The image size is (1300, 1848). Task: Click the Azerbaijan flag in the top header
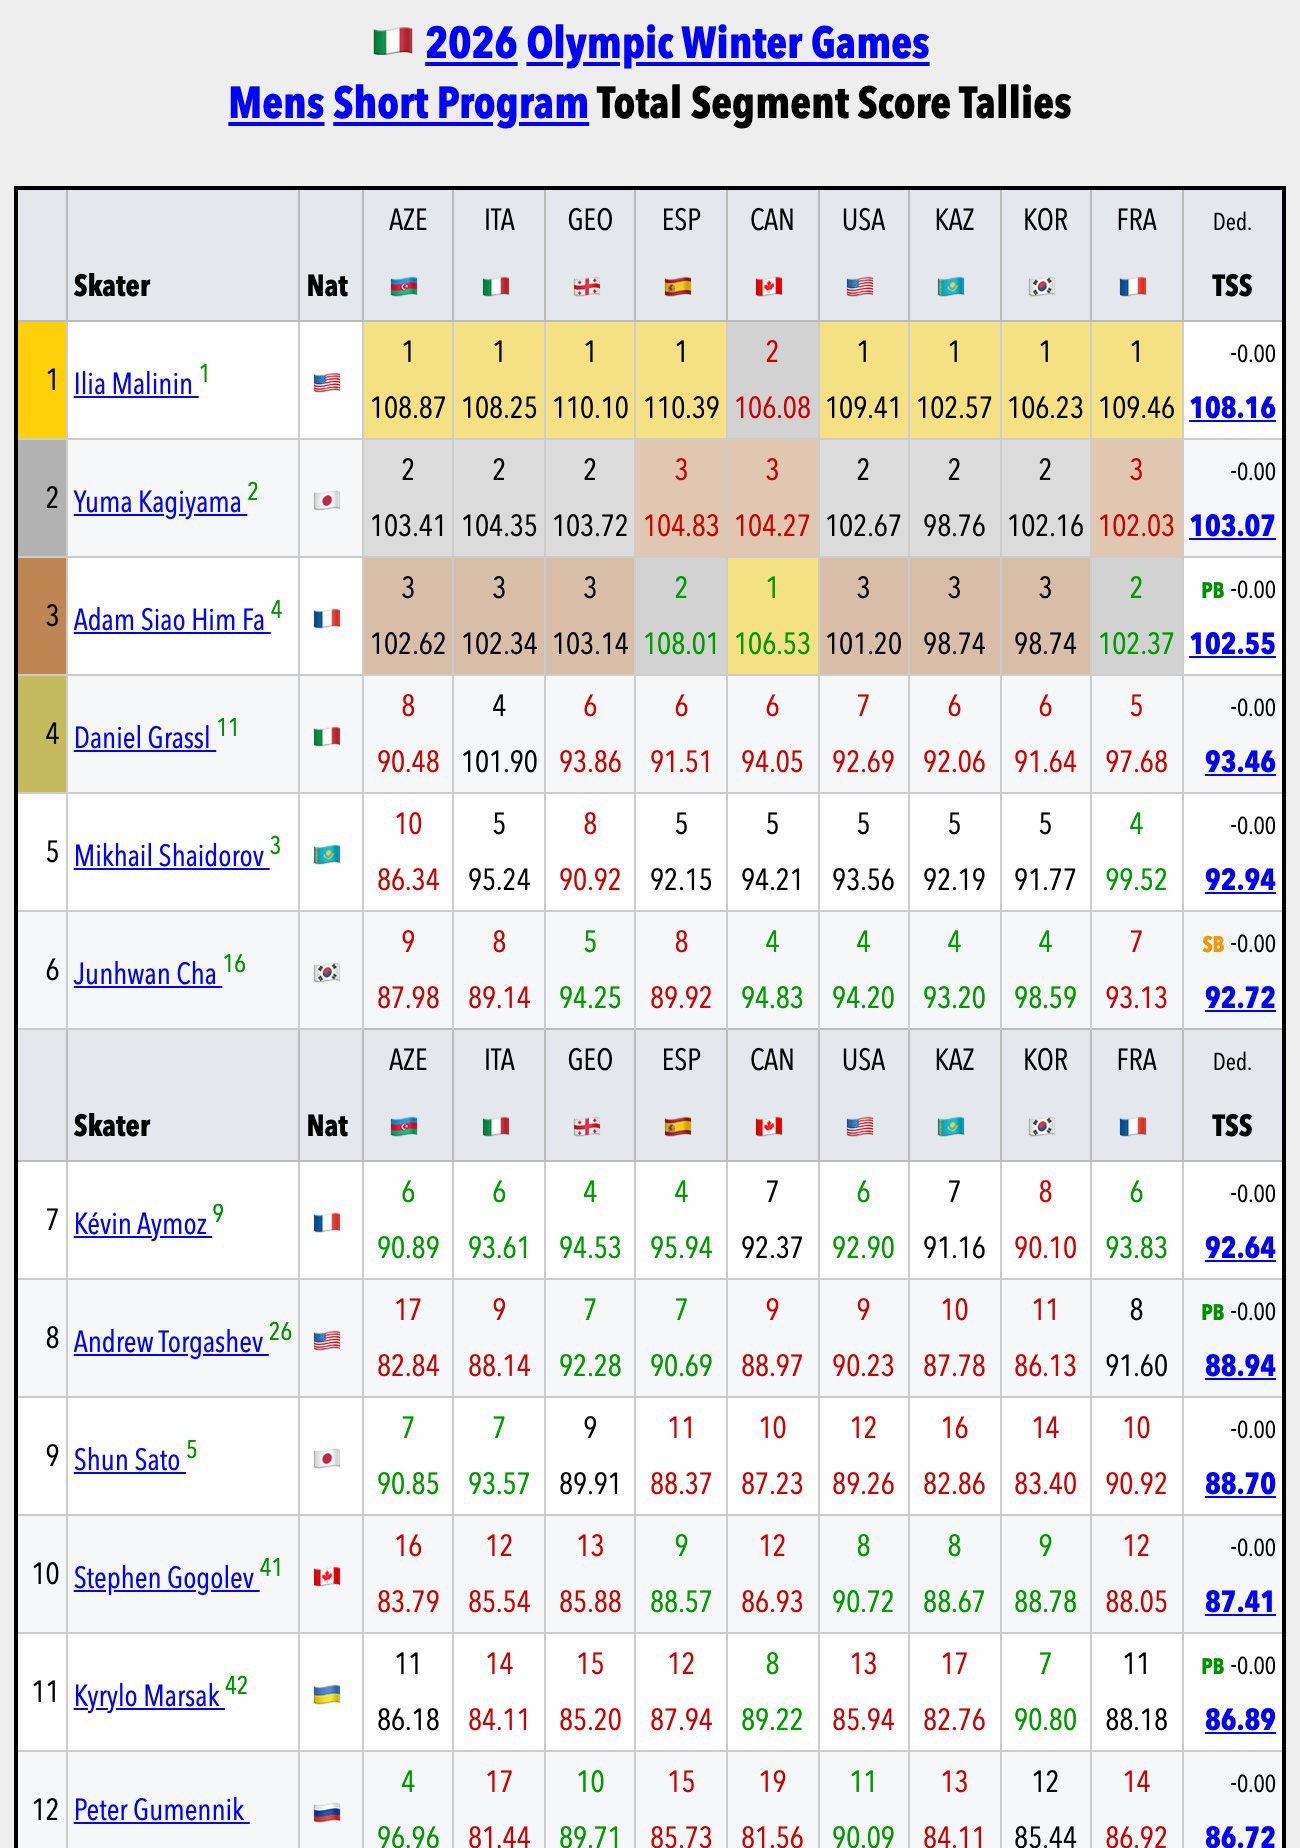pos(404,287)
